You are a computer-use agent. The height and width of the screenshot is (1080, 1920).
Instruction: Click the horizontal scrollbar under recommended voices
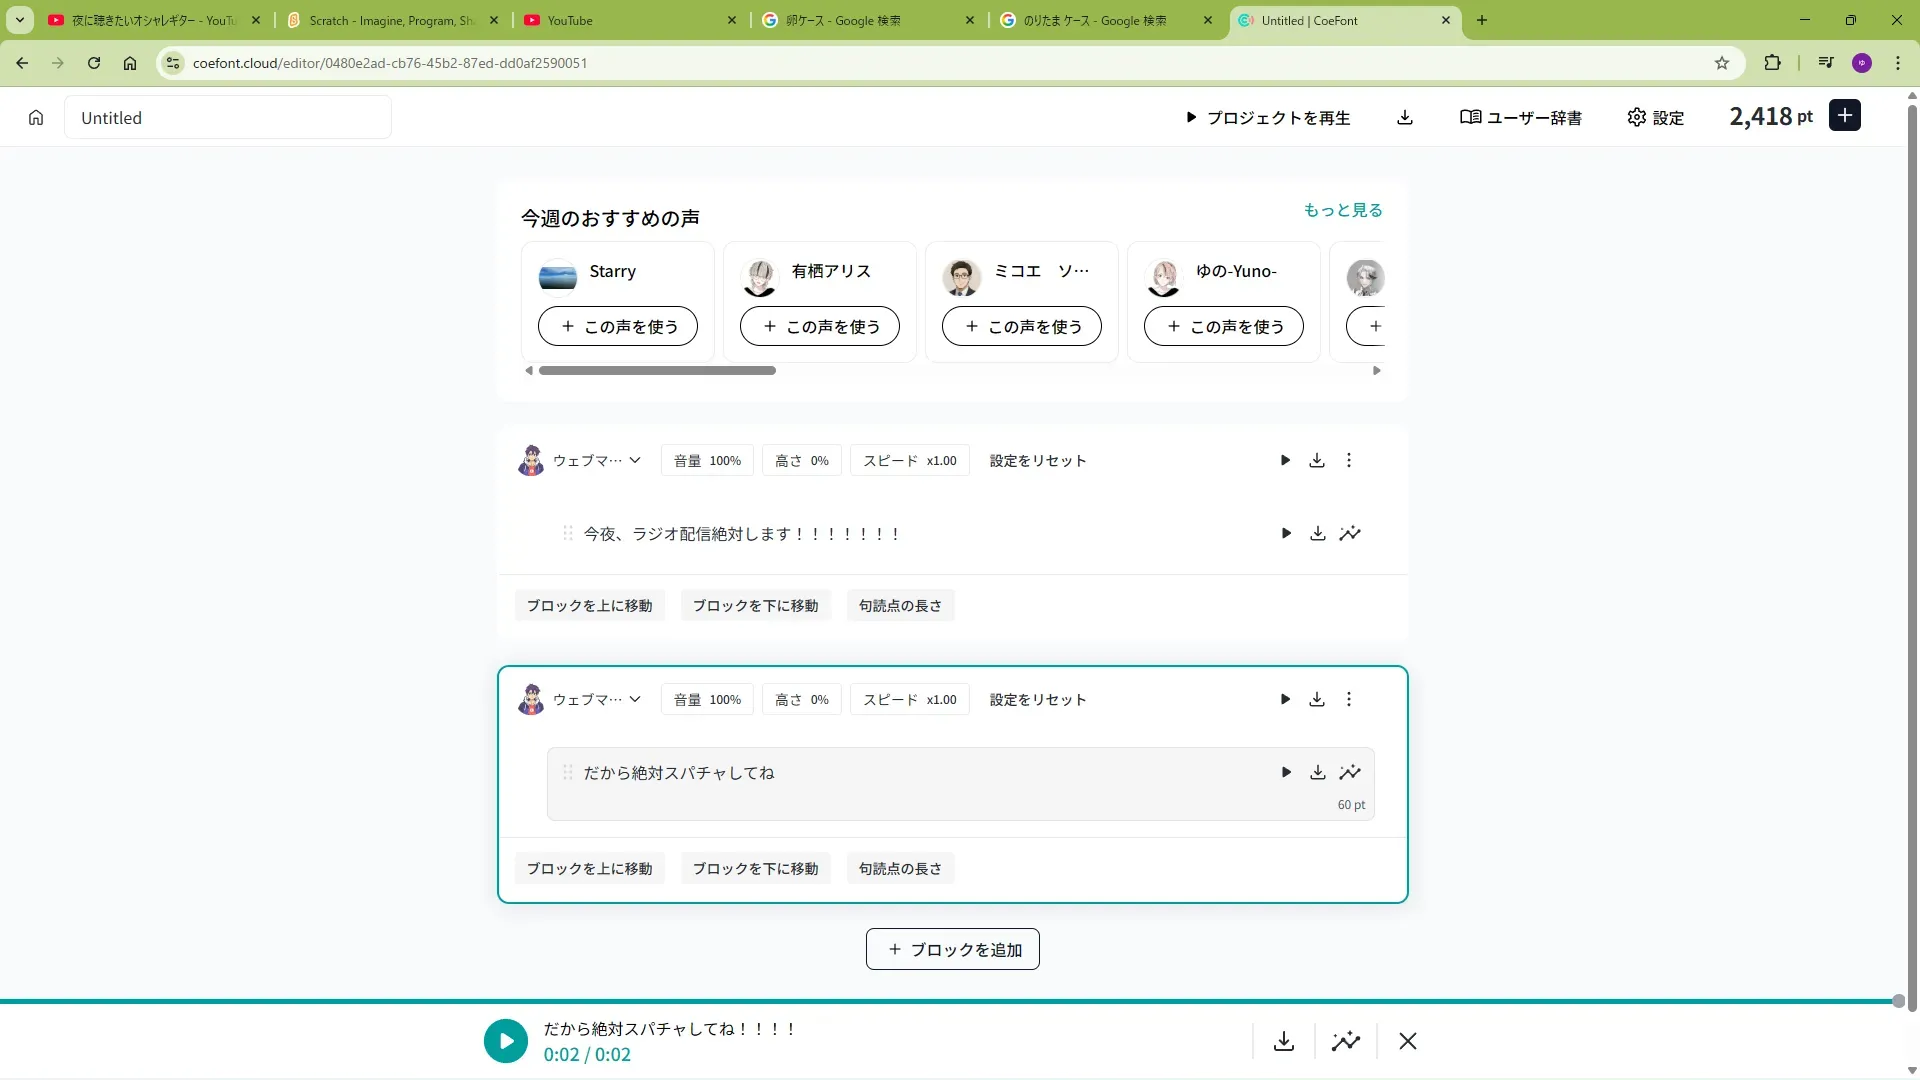(657, 371)
